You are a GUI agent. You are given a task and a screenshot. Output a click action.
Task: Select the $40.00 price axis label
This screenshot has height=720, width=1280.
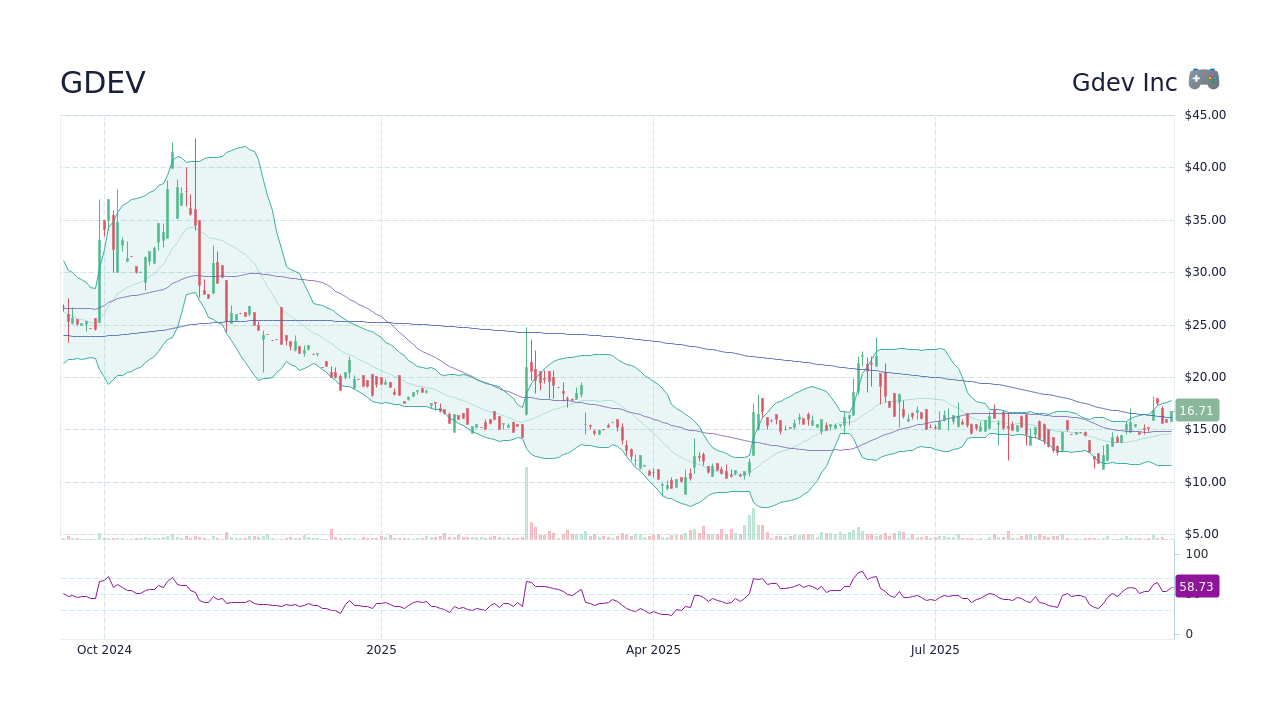click(1205, 167)
